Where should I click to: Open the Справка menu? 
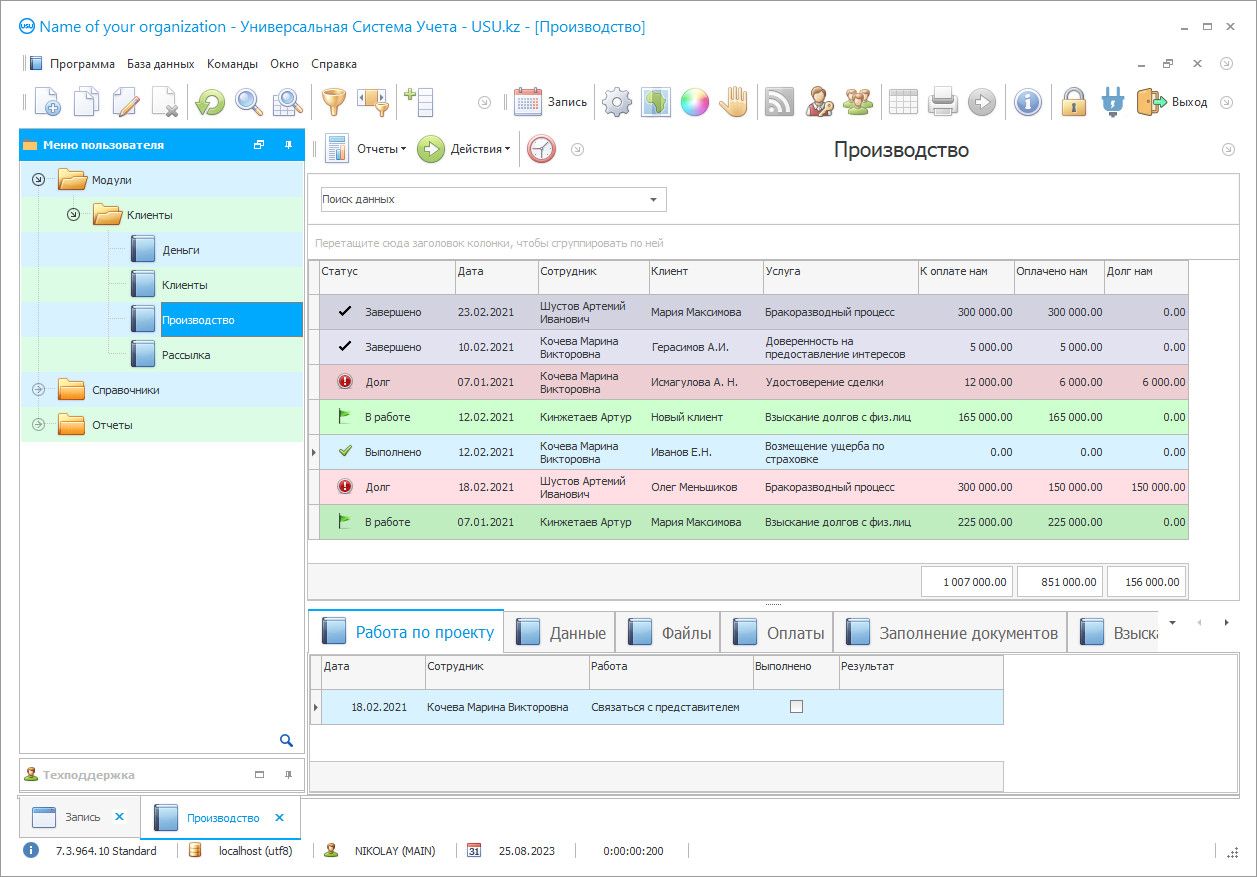point(334,64)
